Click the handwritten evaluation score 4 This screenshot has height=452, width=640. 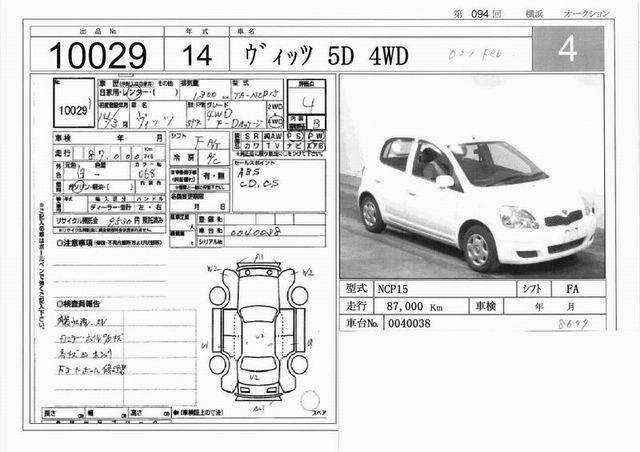pyautogui.click(x=308, y=105)
